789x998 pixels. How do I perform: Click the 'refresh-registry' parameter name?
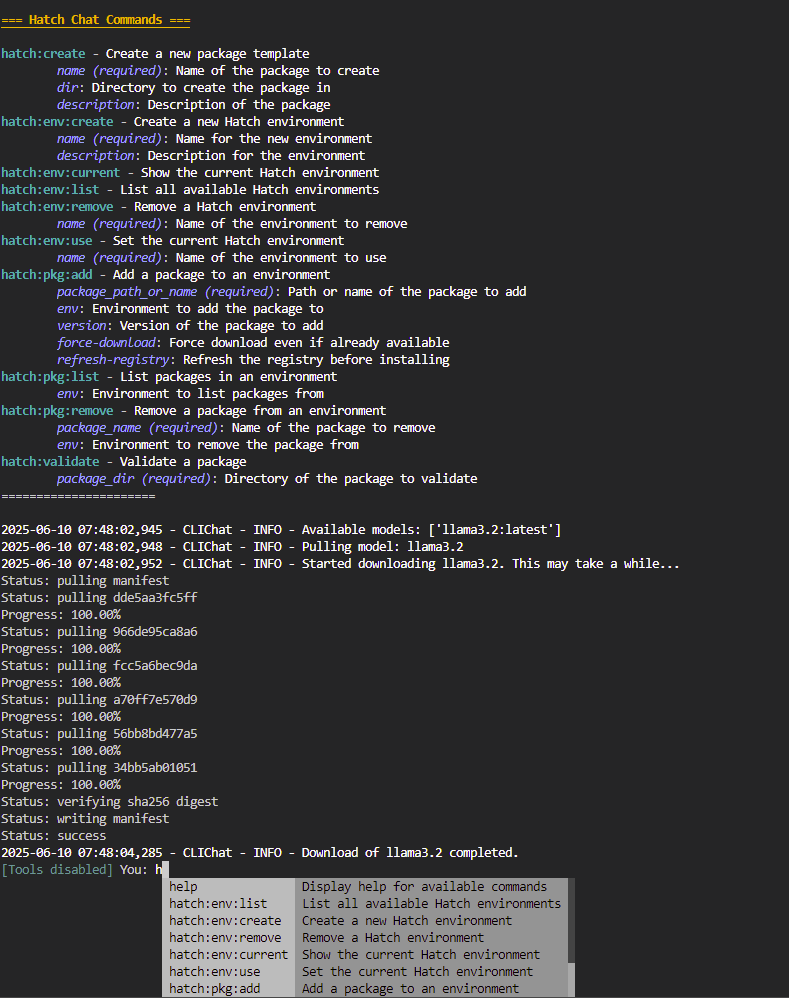tap(113, 360)
